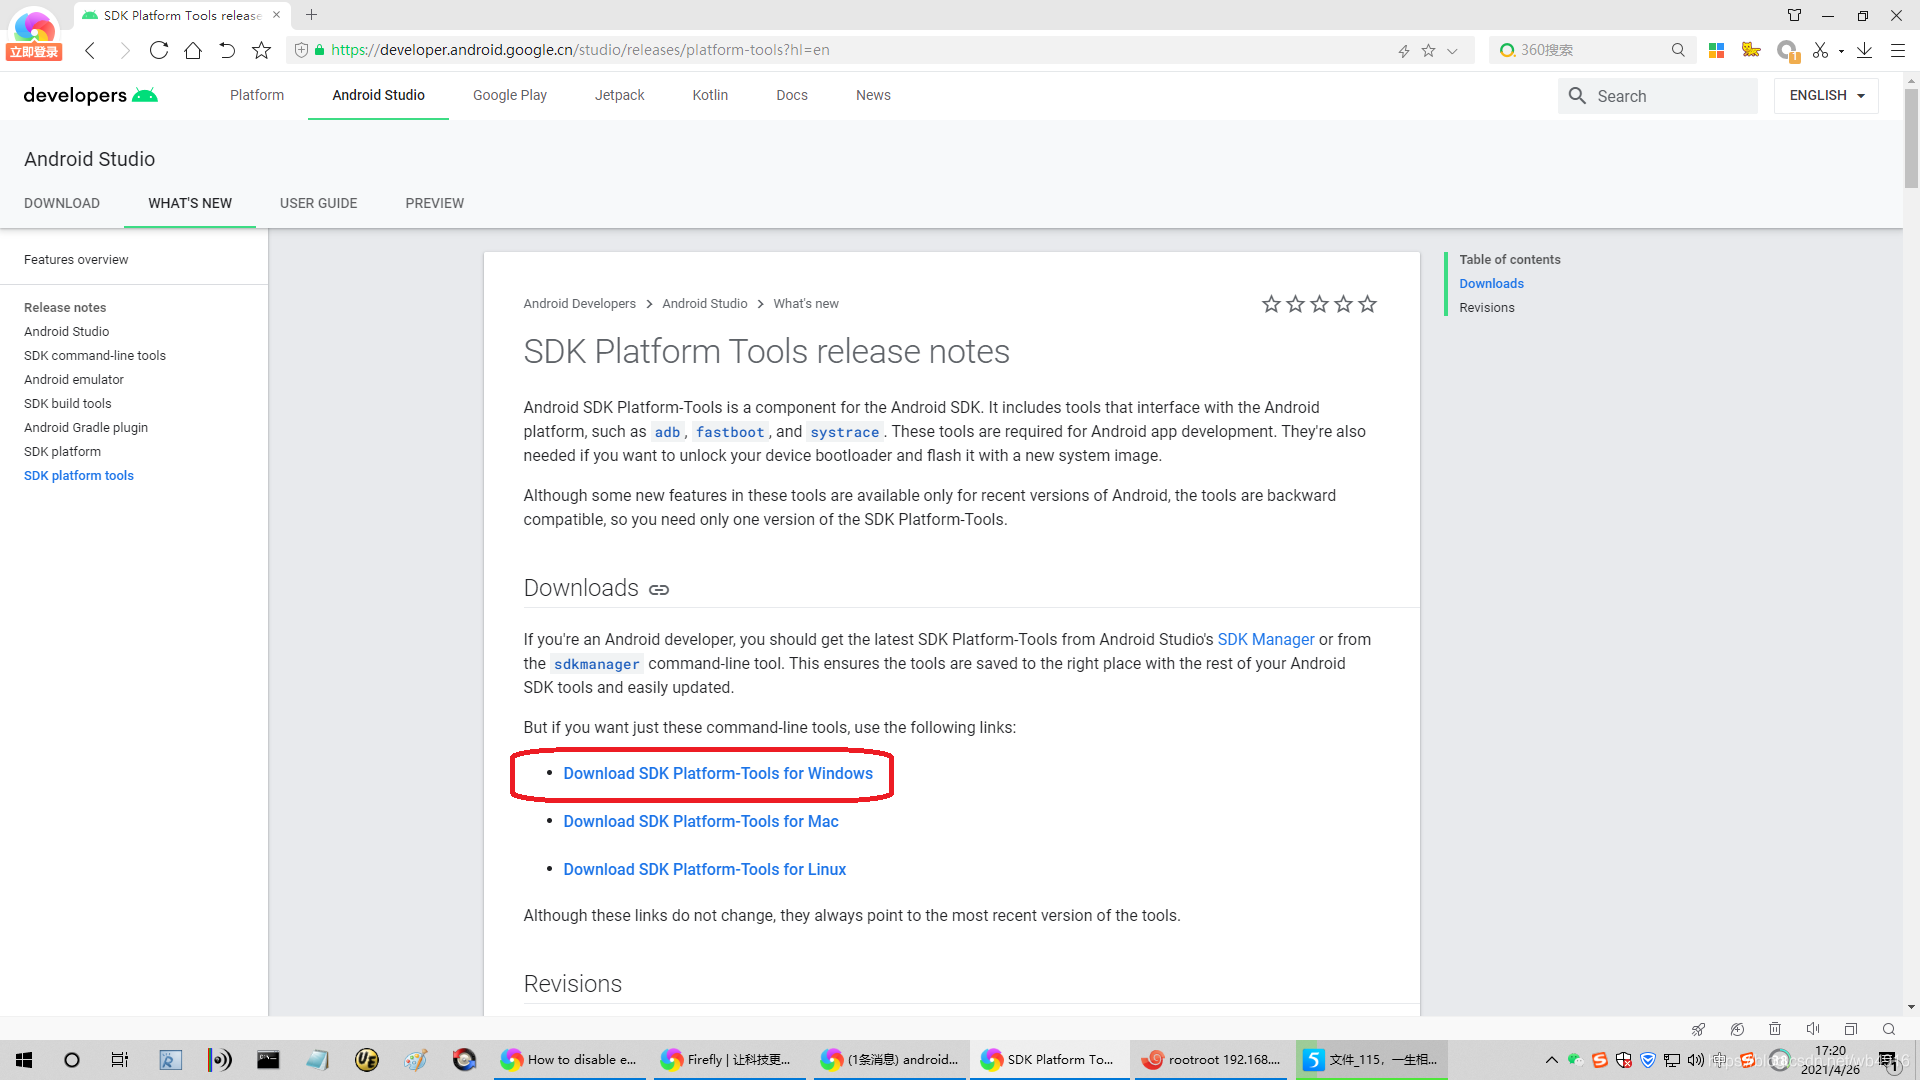
Task: Open the screenshot scissors tool
Action: pyautogui.click(x=1820, y=50)
